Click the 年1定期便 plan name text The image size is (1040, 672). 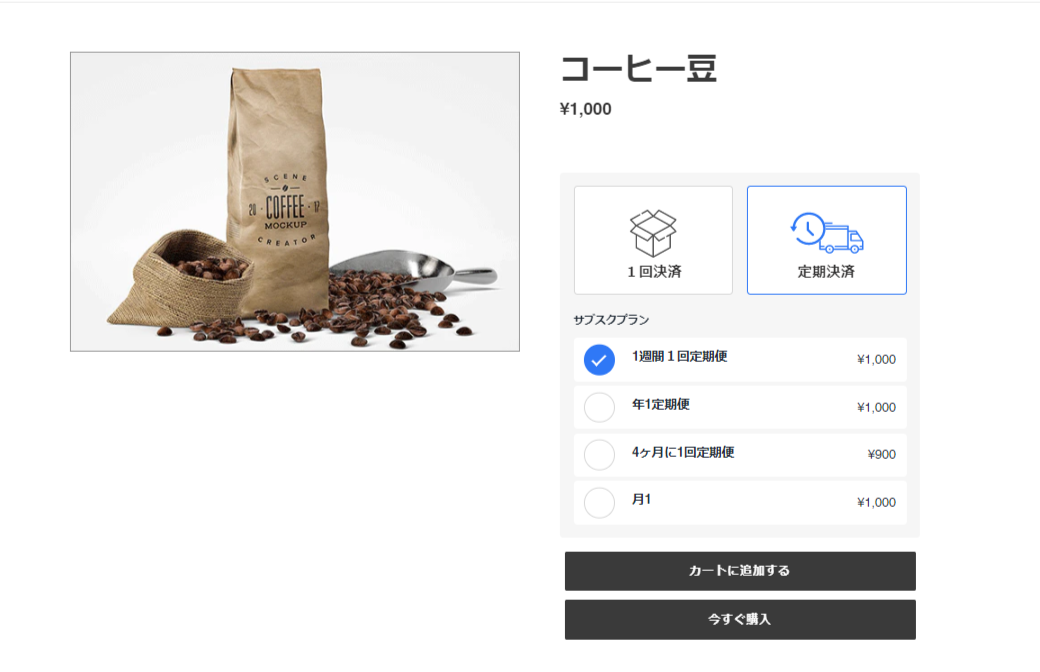[661, 404]
